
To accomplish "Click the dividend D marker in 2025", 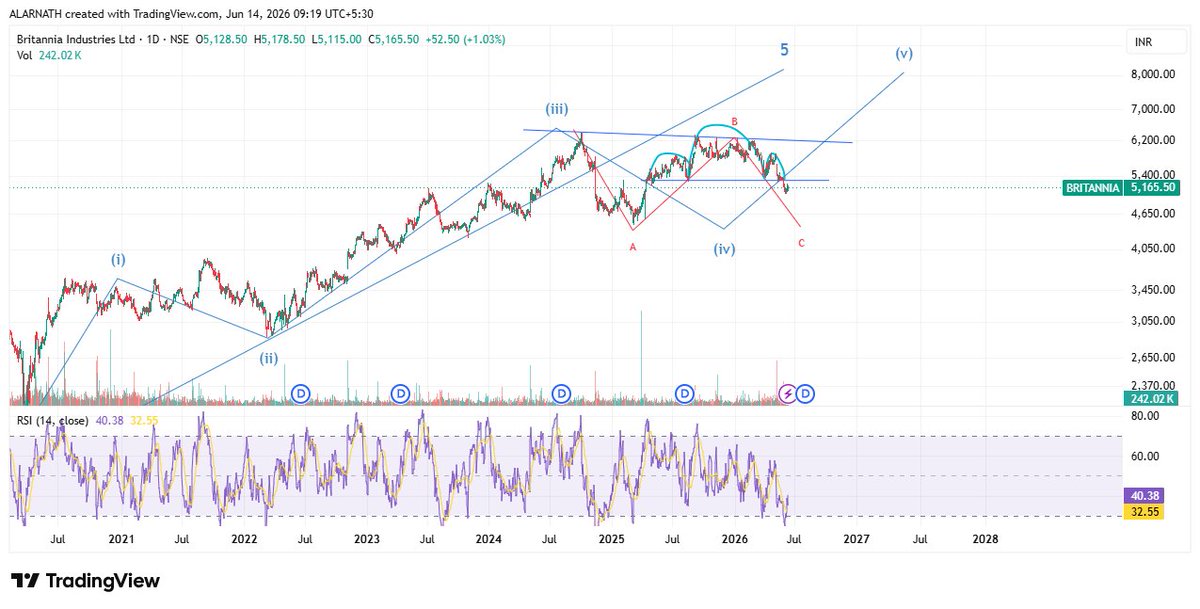I will [685, 393].
